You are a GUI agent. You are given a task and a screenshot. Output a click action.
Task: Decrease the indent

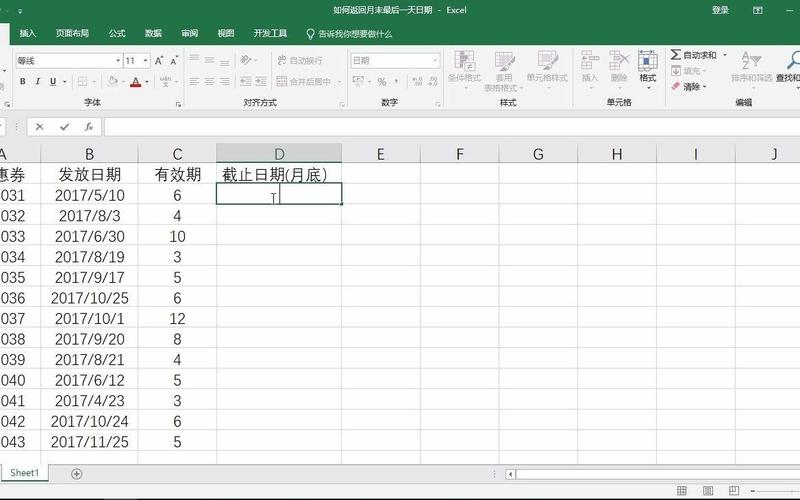click(246, 82)
